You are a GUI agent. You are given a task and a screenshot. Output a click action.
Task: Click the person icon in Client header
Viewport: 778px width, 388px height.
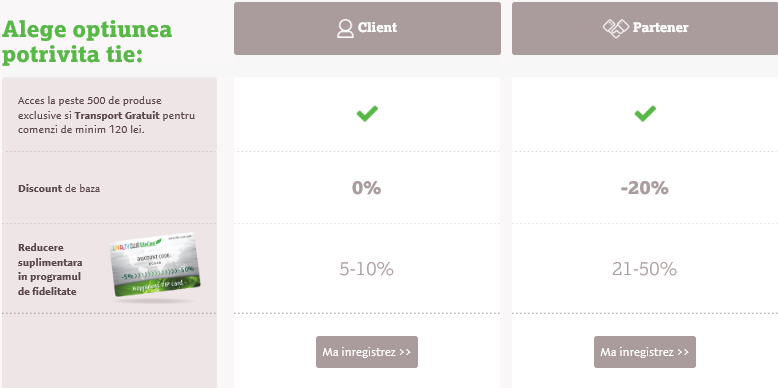345,28
